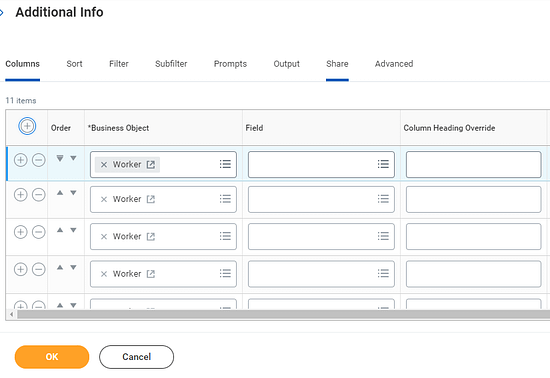Viewport: 550px width, 378px height.
Task: Move the third row down
Action: pos(73,230)
